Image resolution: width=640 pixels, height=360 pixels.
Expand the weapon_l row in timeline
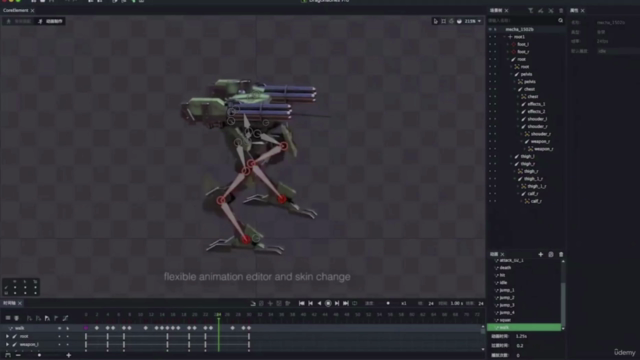click(7, 344)
